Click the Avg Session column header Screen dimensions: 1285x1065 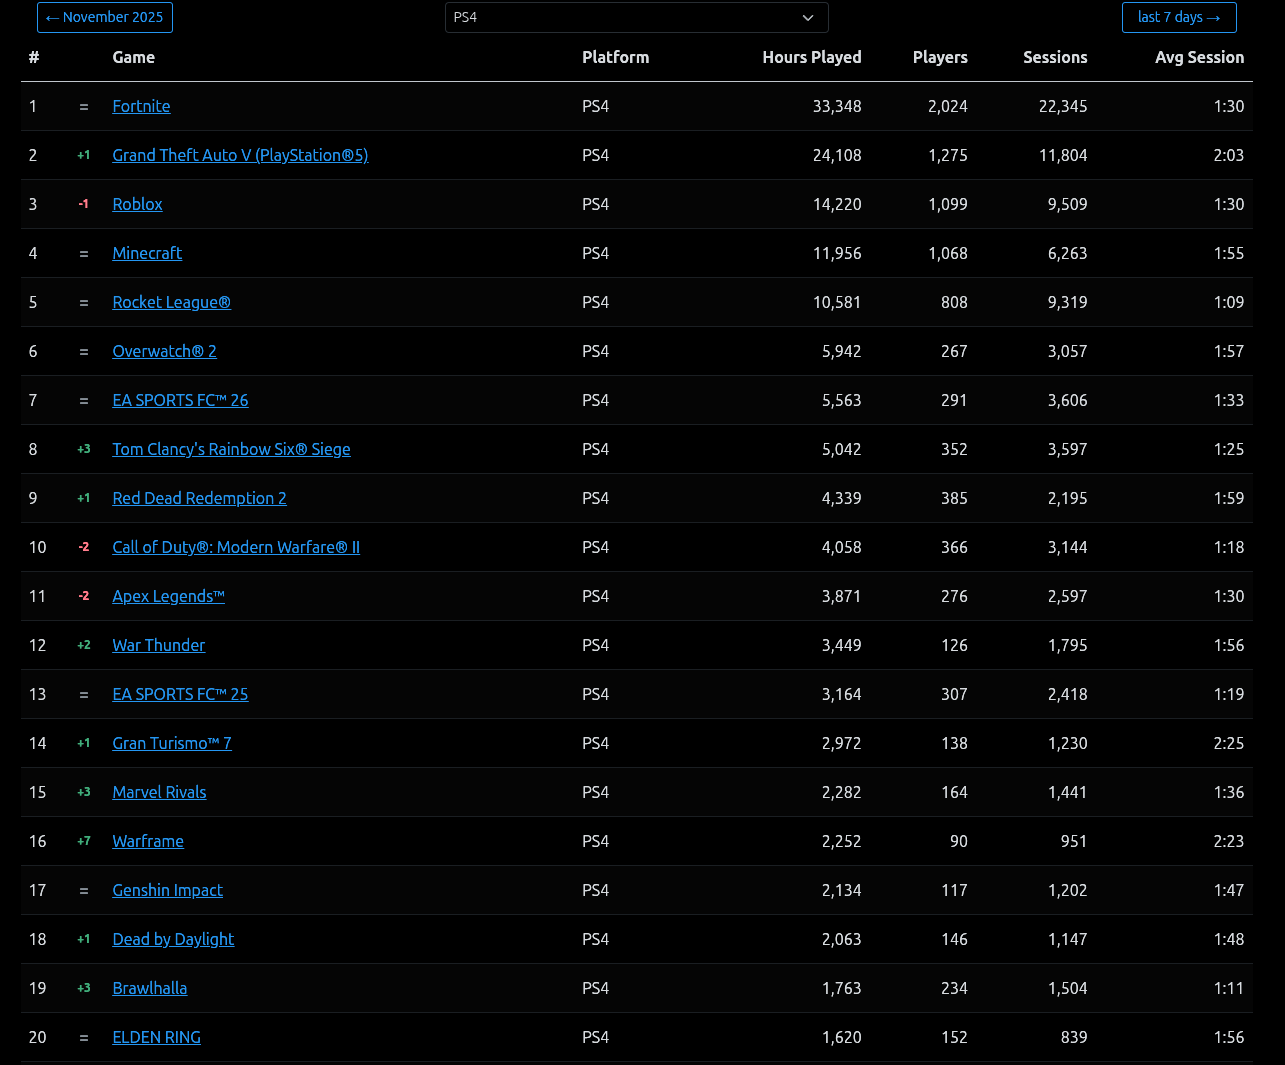(x=1199, y=57)
